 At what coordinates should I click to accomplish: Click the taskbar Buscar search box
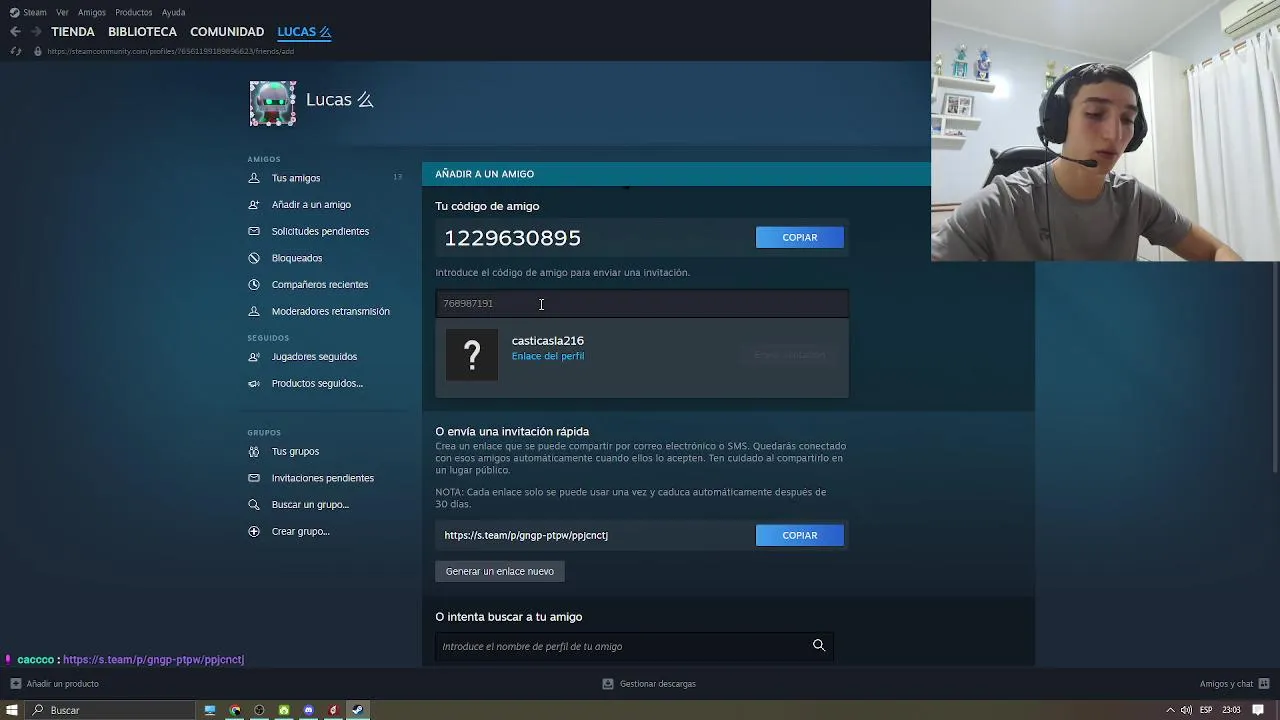[112, 710]
